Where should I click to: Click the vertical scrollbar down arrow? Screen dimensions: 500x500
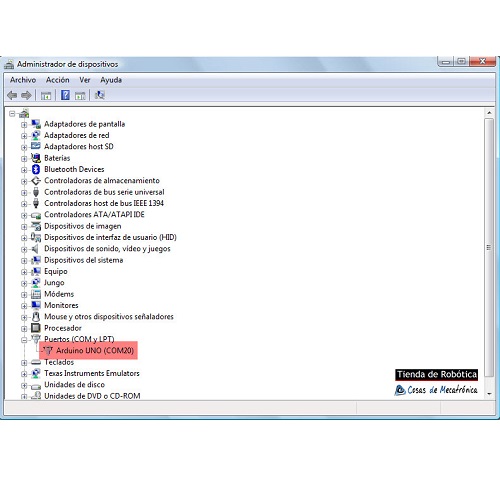click(x=489, y=394)
